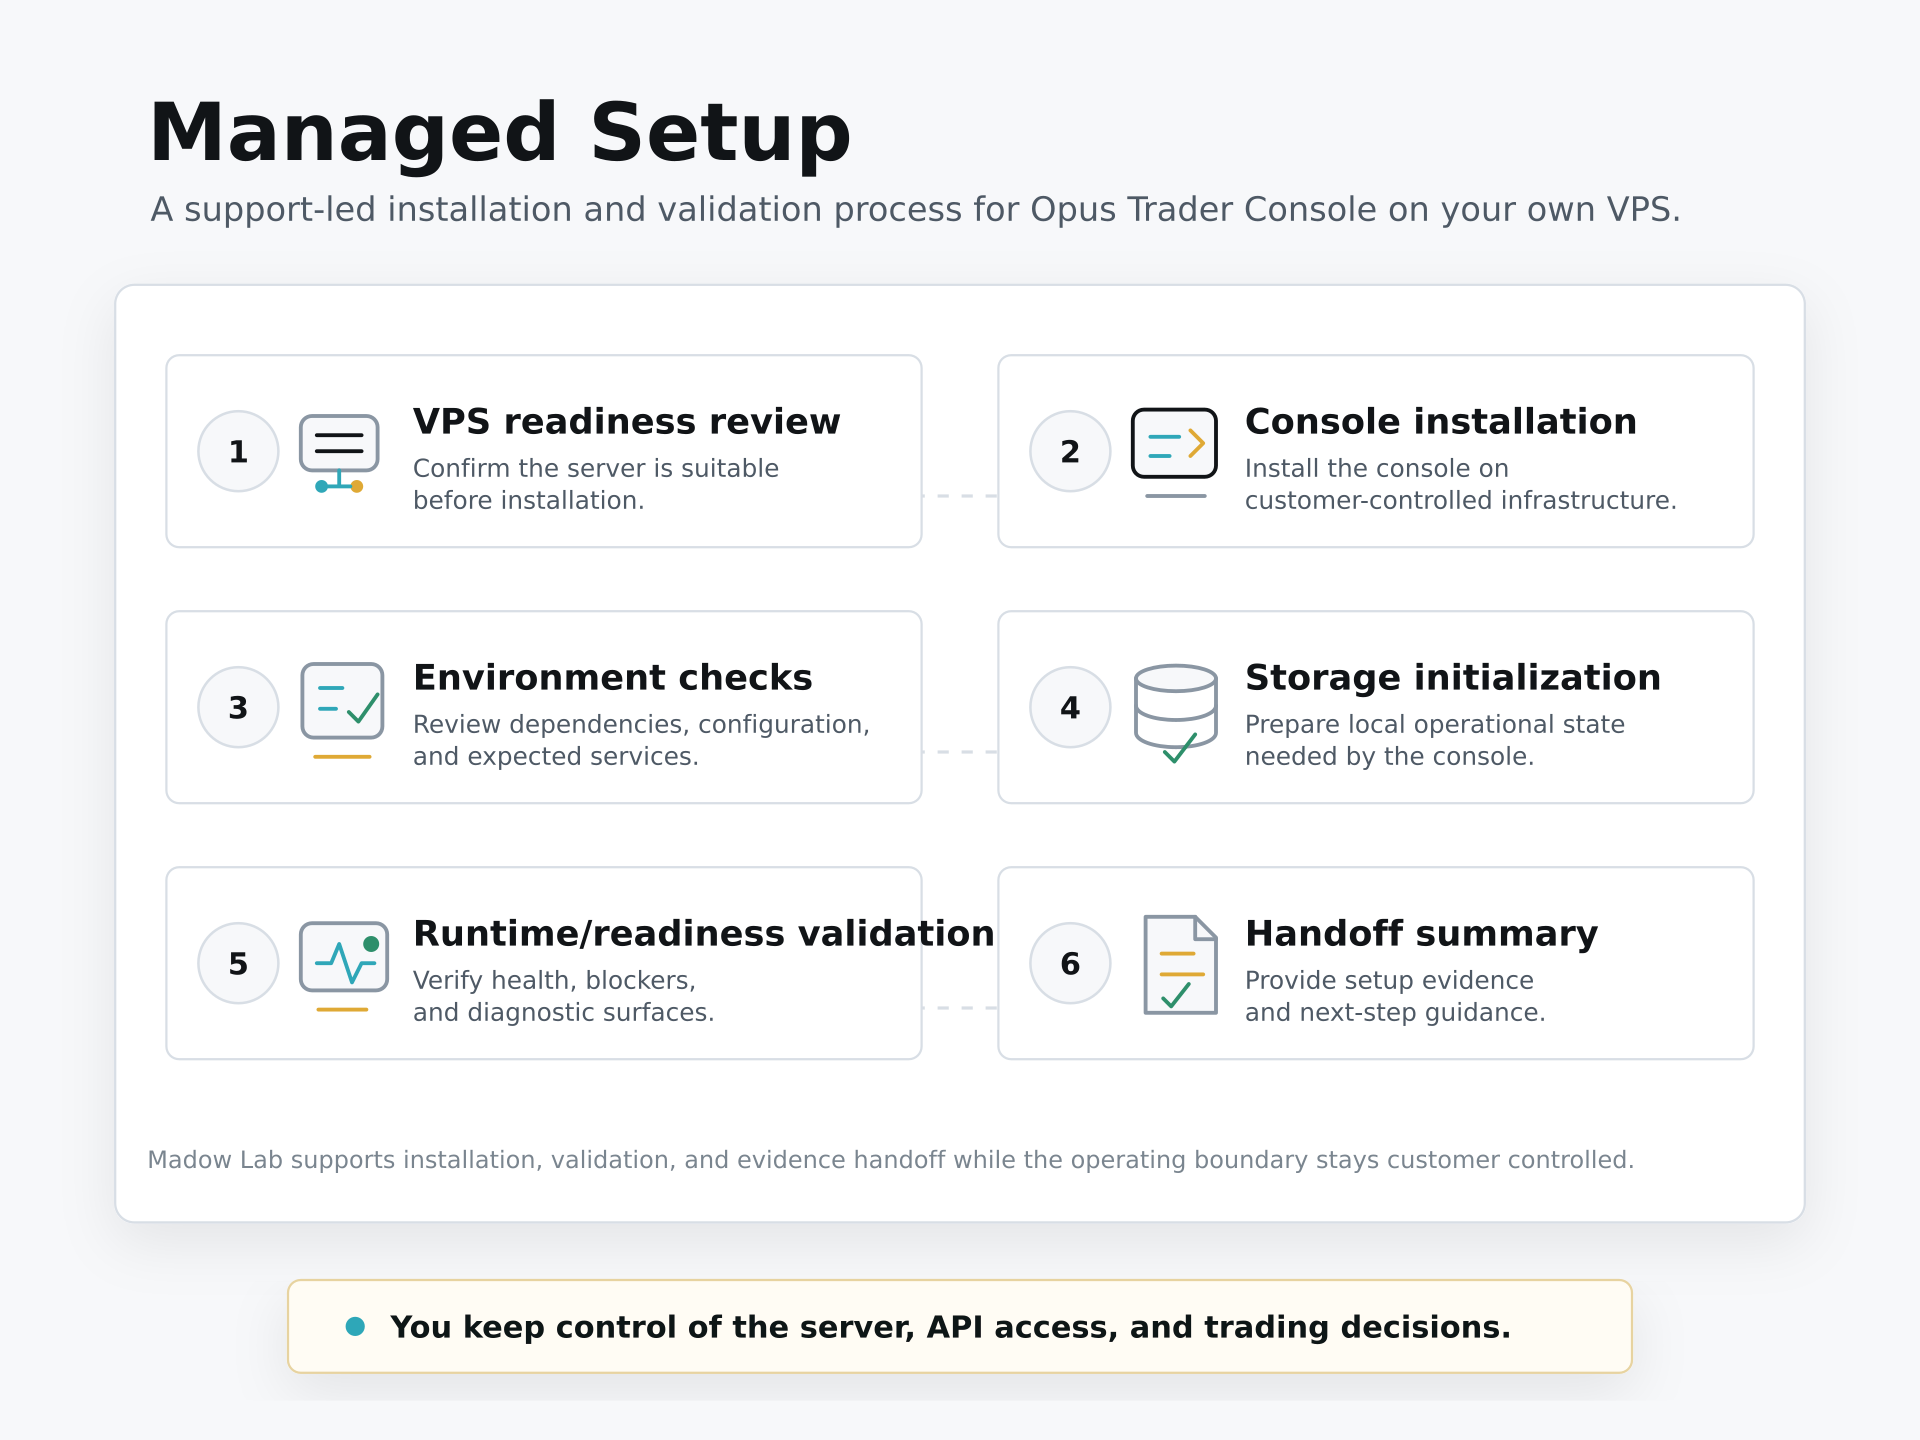Click the Storage initialization database icon
The height and width of the screenshot is (1440, 1920).
tap(1175, 713)
